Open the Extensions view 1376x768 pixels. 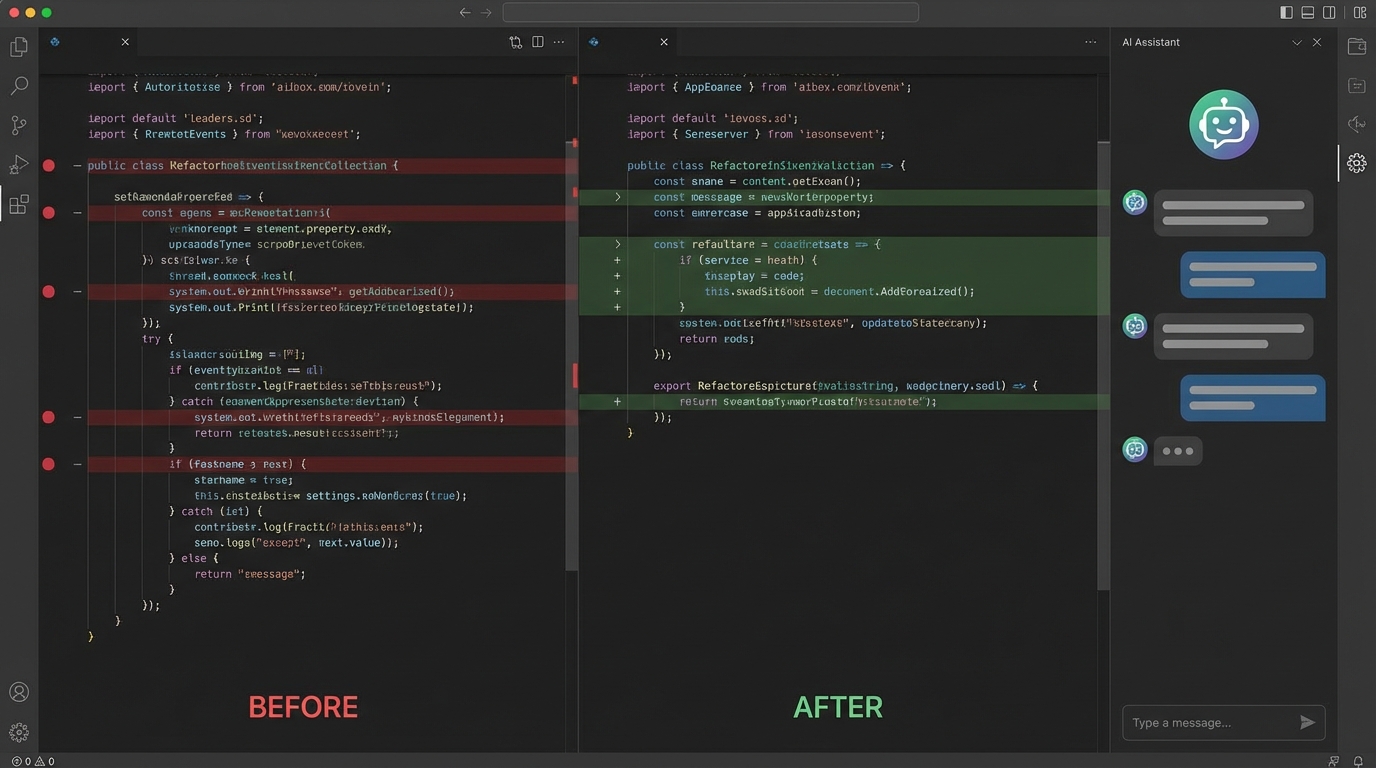(x=18, y=204)
